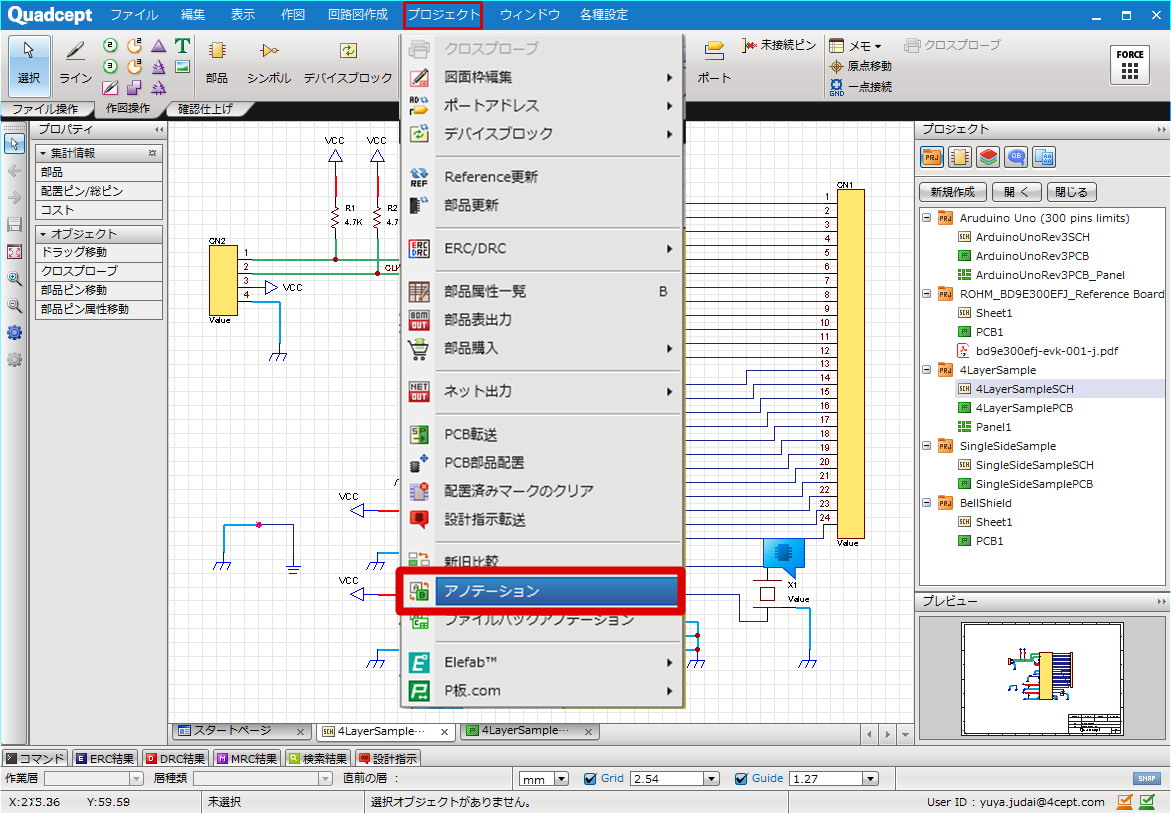Select the purple triangle polygon tool
This screenshot has width=1171, height=814.
pyautogui.click(x=158, y=46)
